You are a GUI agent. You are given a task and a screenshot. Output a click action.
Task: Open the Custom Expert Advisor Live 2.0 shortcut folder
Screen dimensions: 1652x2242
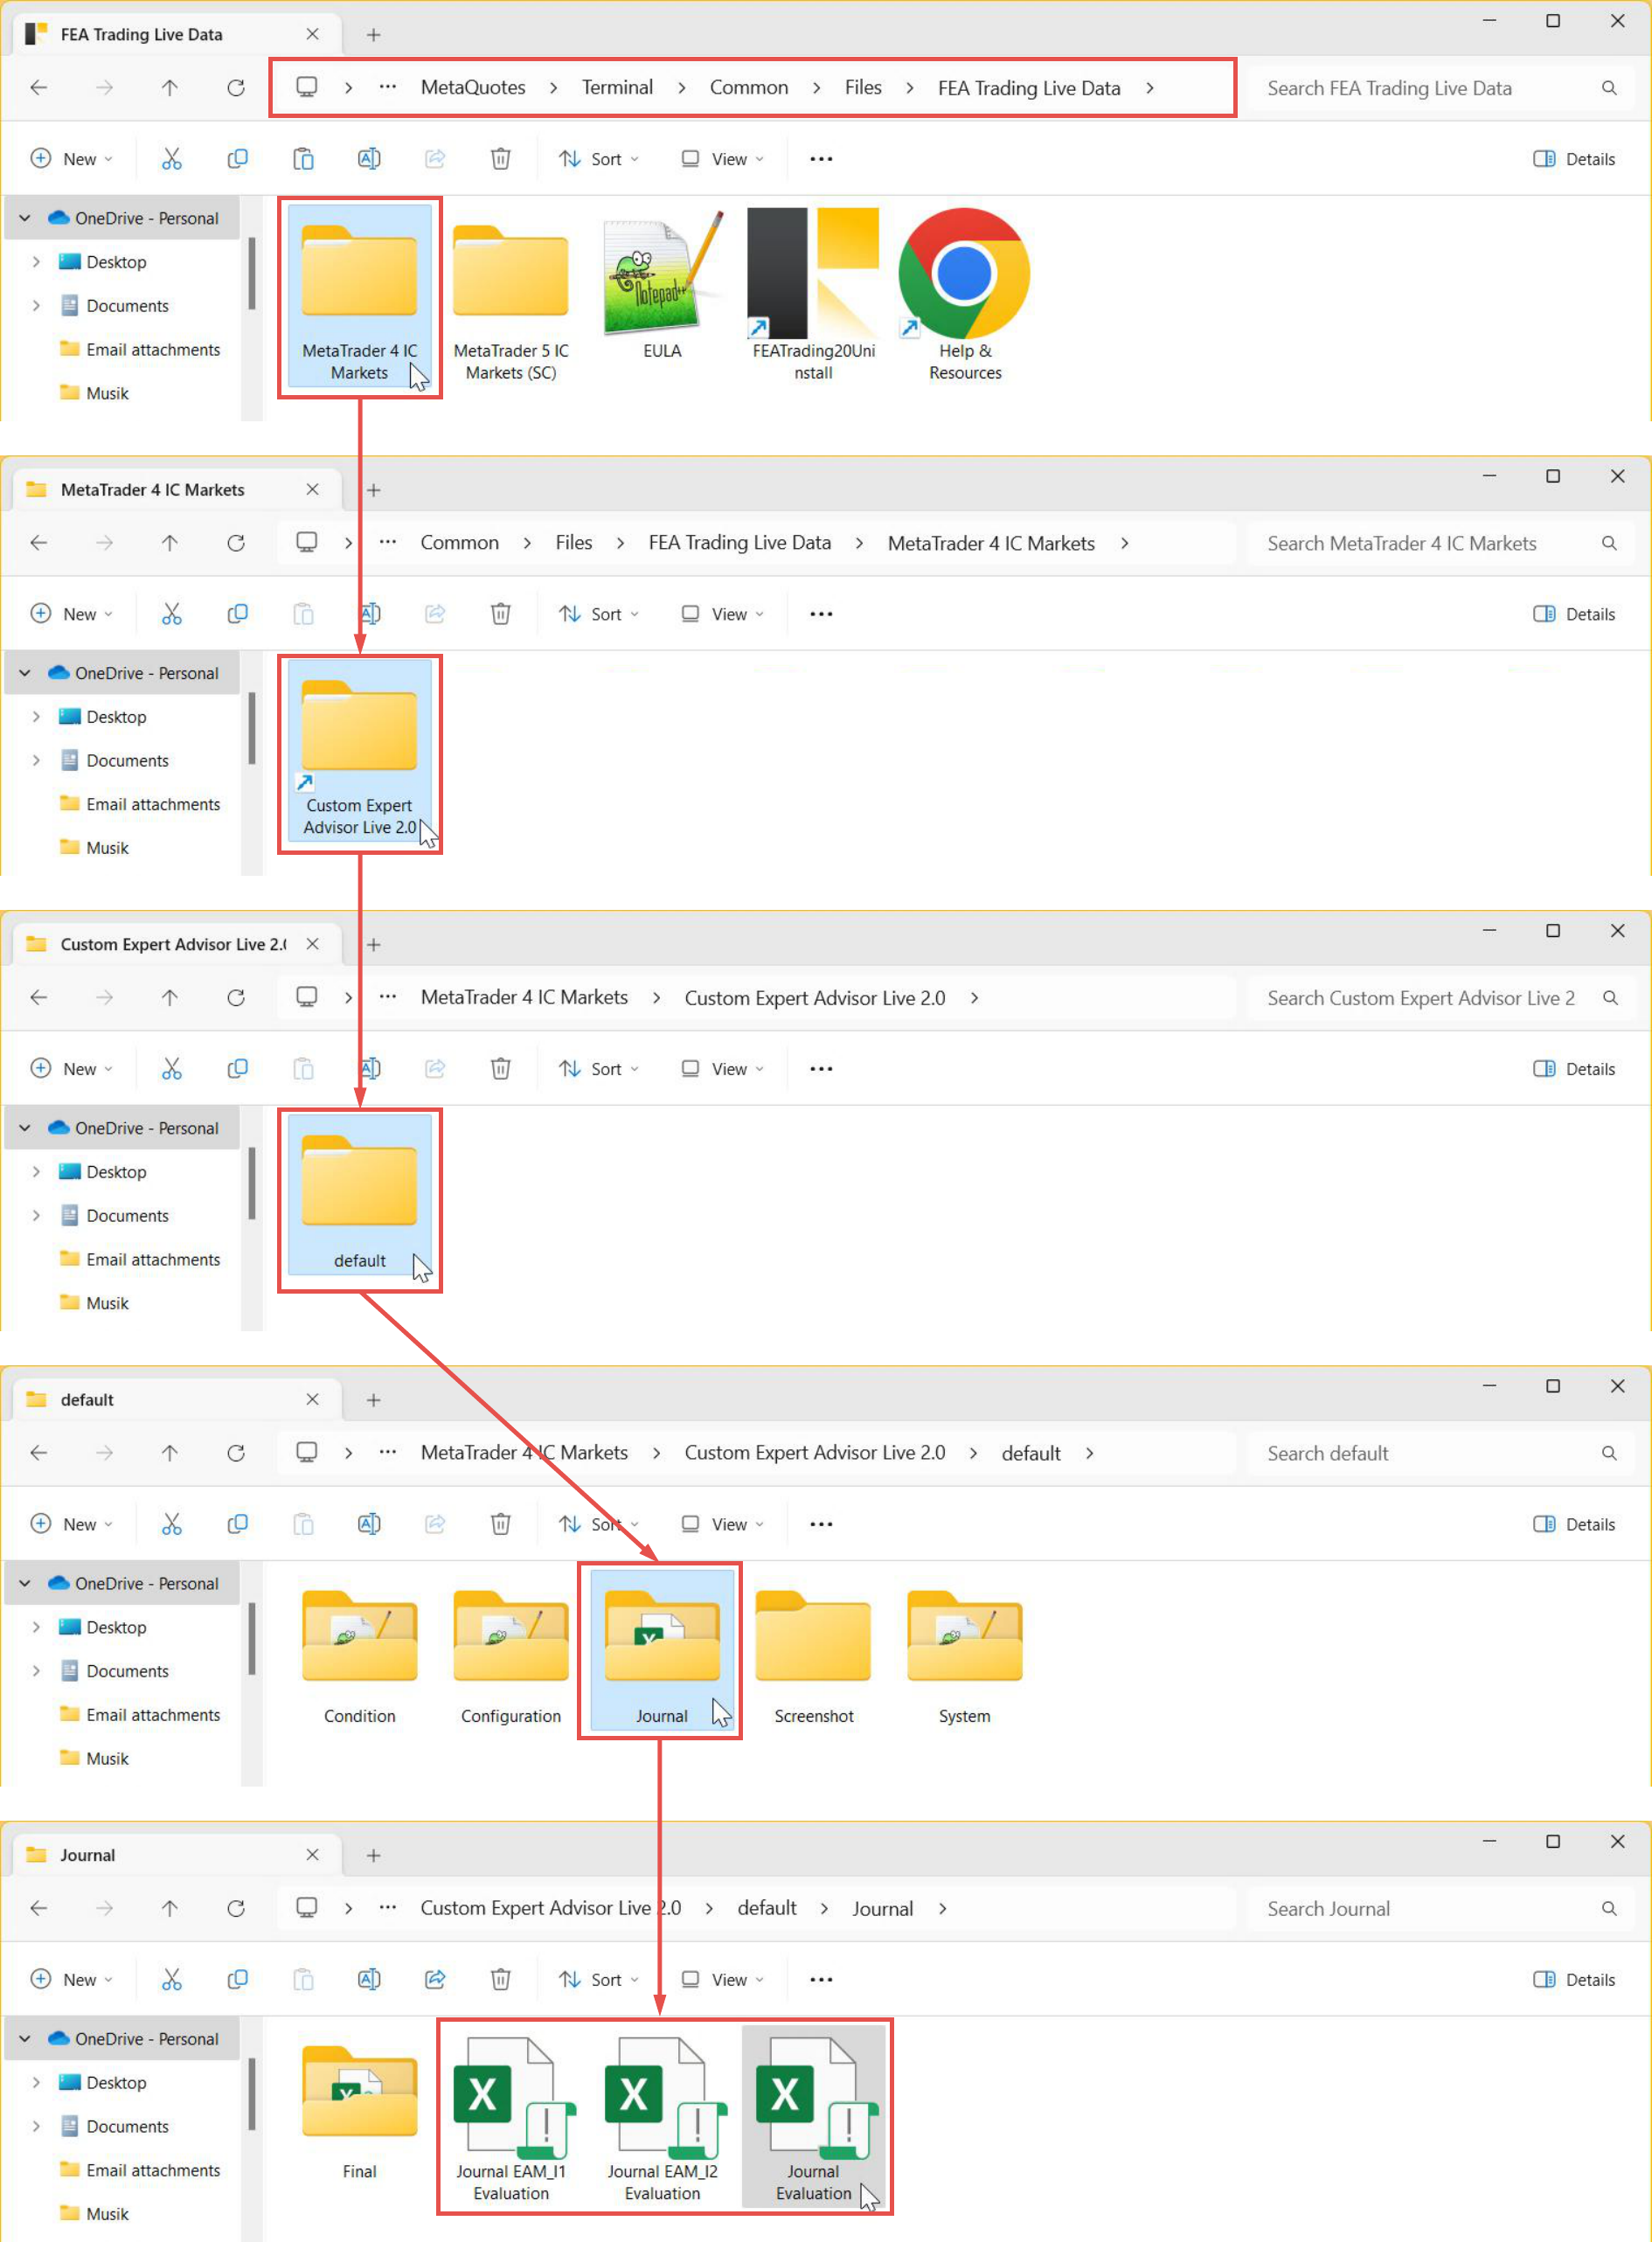pos(360,750)
